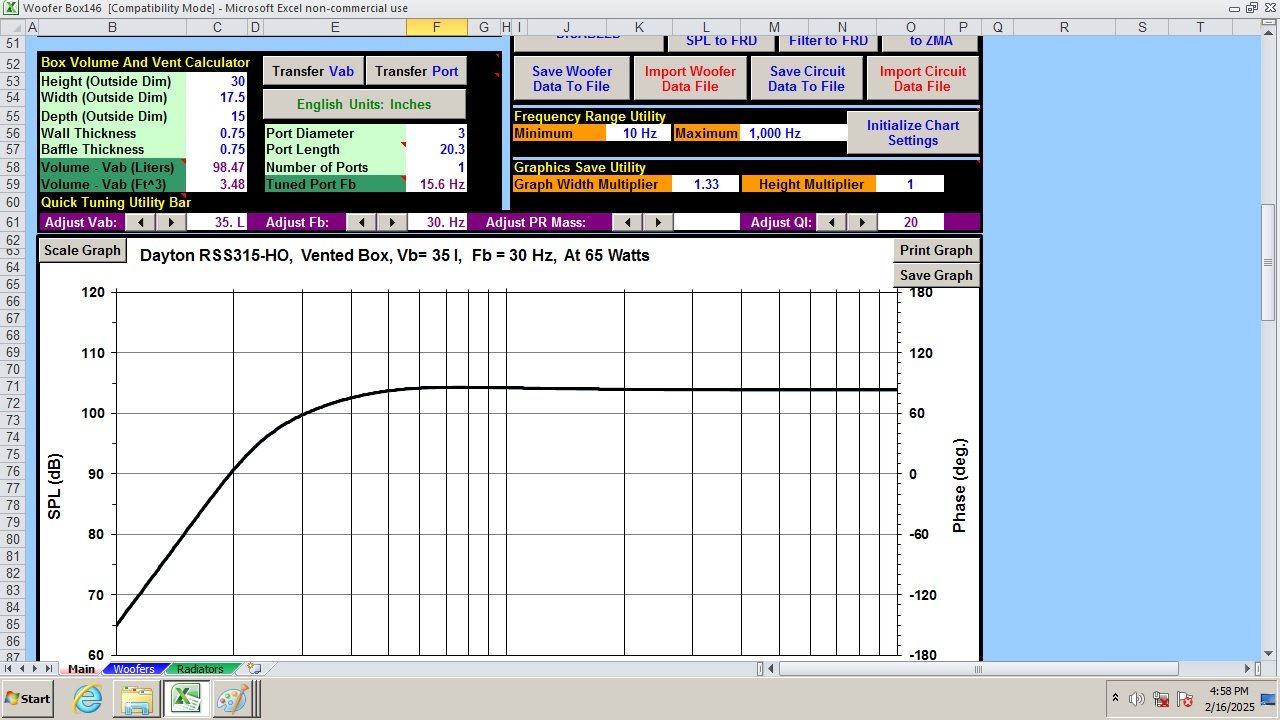
Task: Decrease Vab with the left arrow
Action: point(141,223)
